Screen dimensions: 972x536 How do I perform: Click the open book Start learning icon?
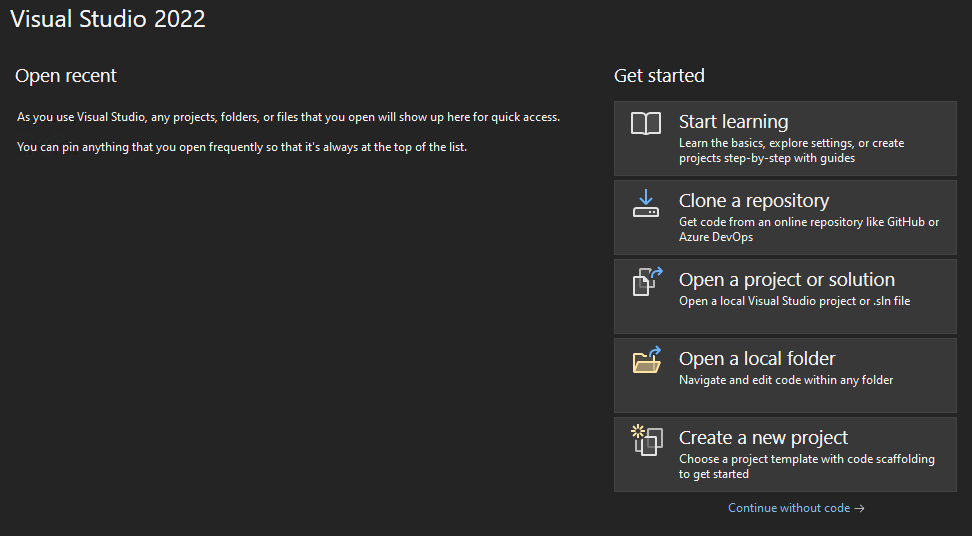pyautogui.click(x=646, y=124)
